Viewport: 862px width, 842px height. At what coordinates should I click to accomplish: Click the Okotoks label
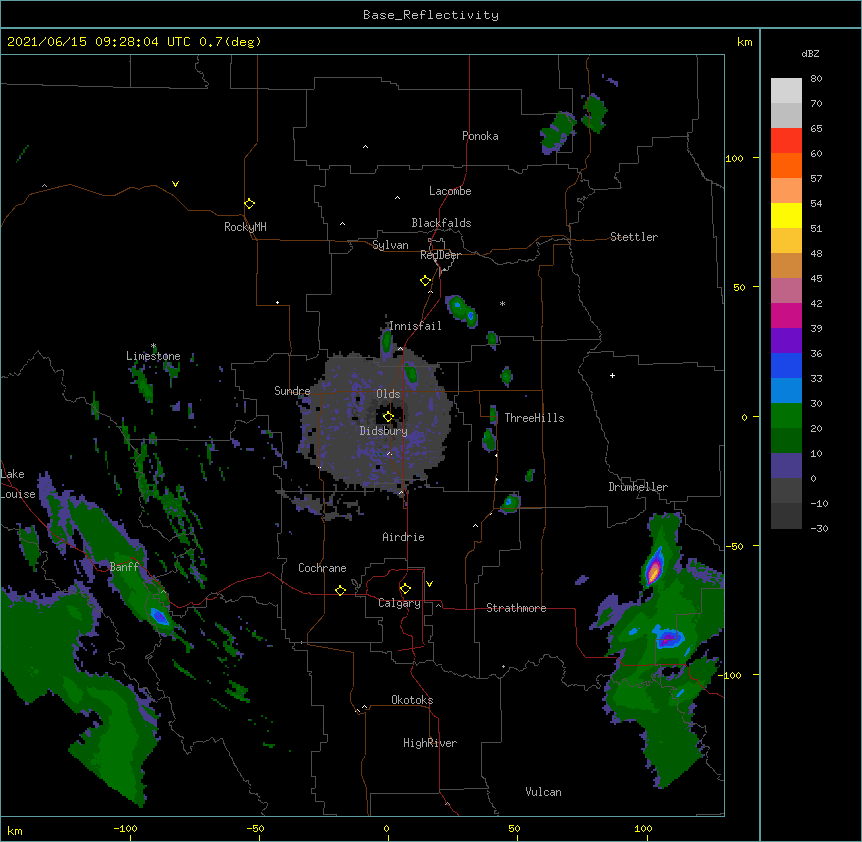pos(412,700)
